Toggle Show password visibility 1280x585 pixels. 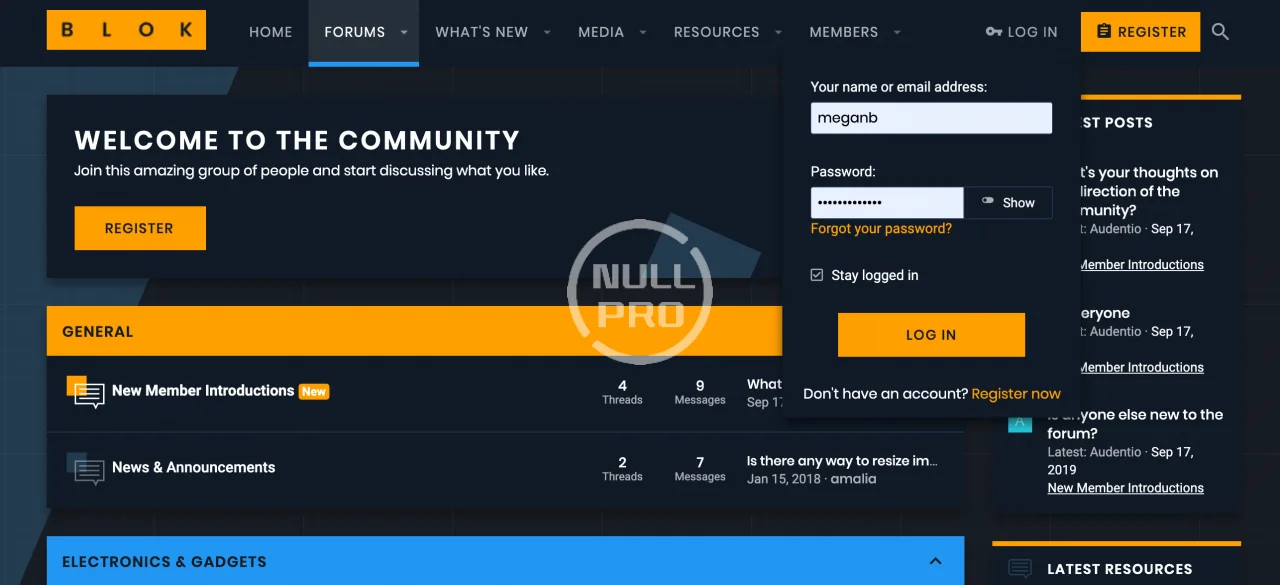(x=1008, y=203)
